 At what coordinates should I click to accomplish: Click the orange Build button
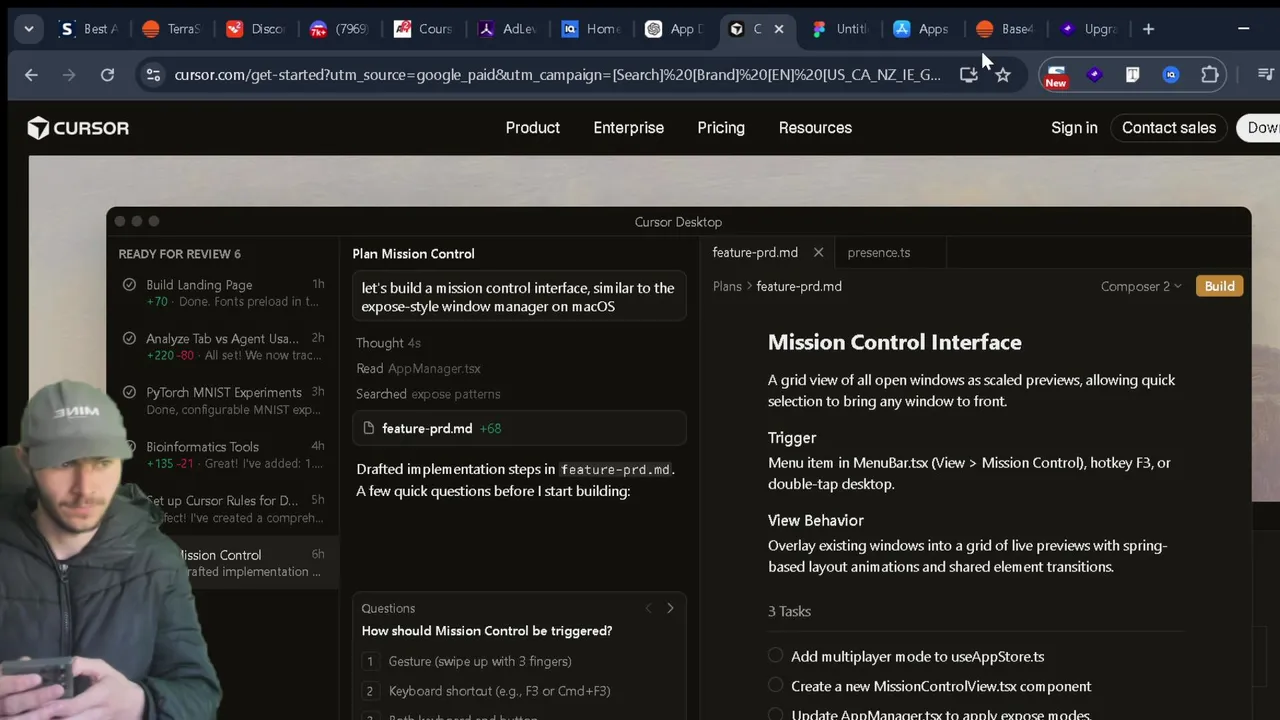(1219, 286)
